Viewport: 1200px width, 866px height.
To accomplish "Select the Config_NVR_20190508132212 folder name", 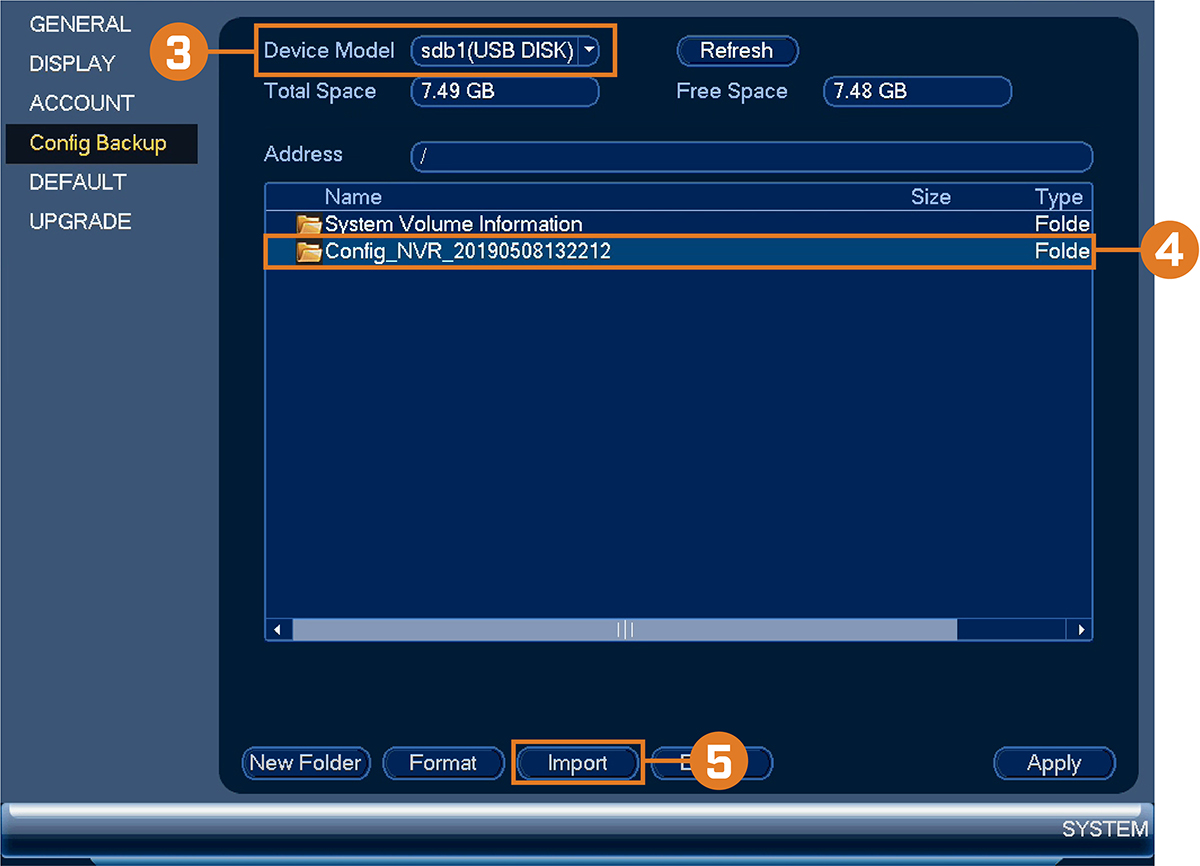I will pos(468,252).
